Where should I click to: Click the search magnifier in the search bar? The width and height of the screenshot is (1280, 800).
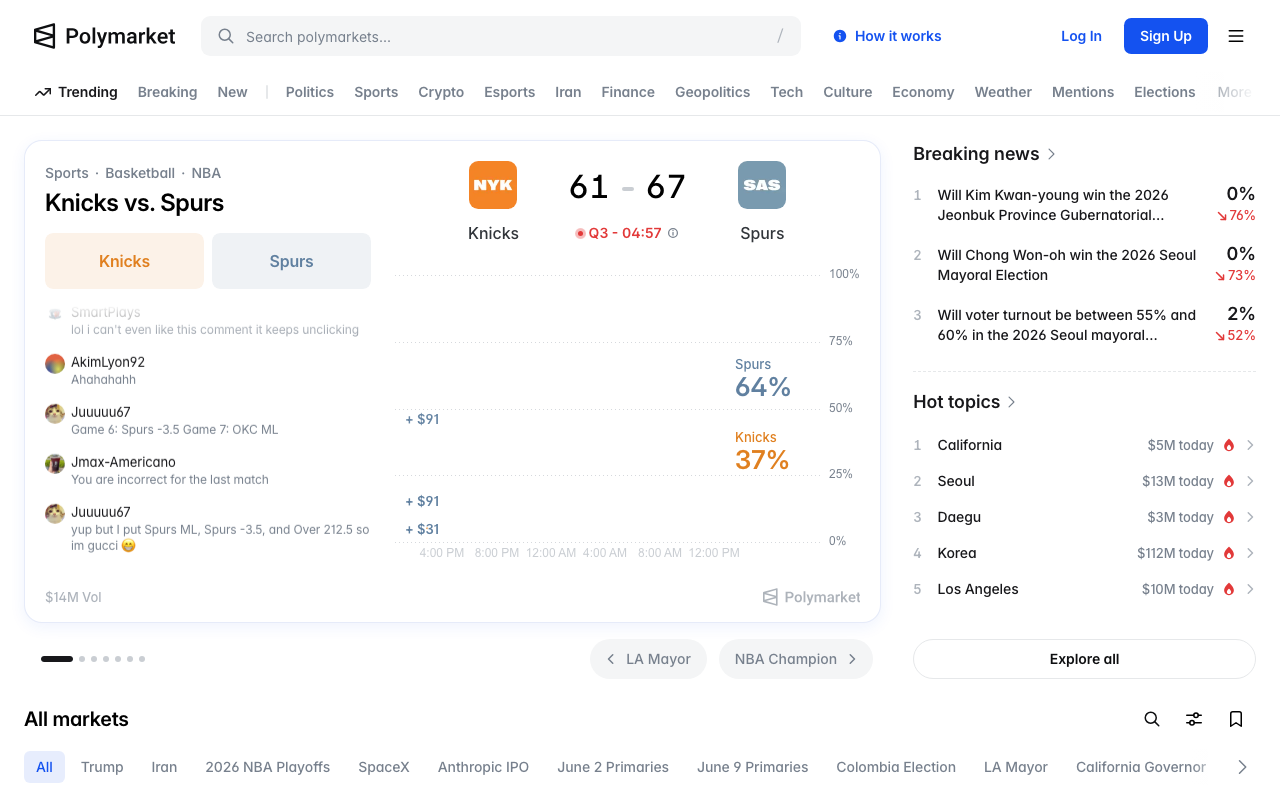coord(226,37)
